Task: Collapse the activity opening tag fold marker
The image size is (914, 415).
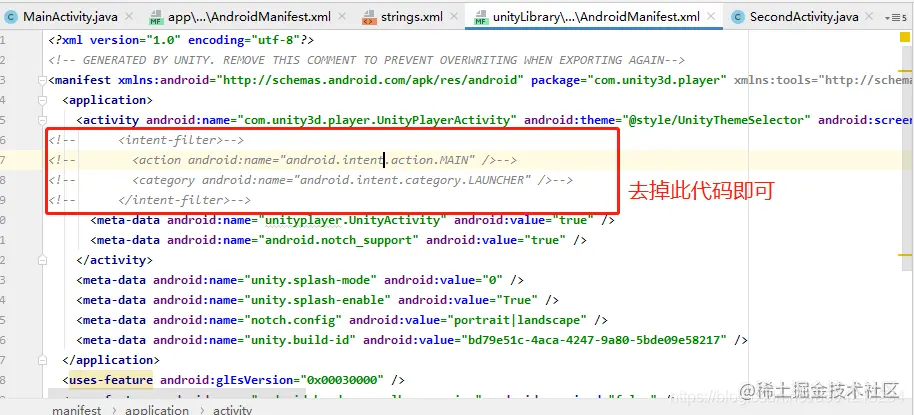Action: point(42,120)
